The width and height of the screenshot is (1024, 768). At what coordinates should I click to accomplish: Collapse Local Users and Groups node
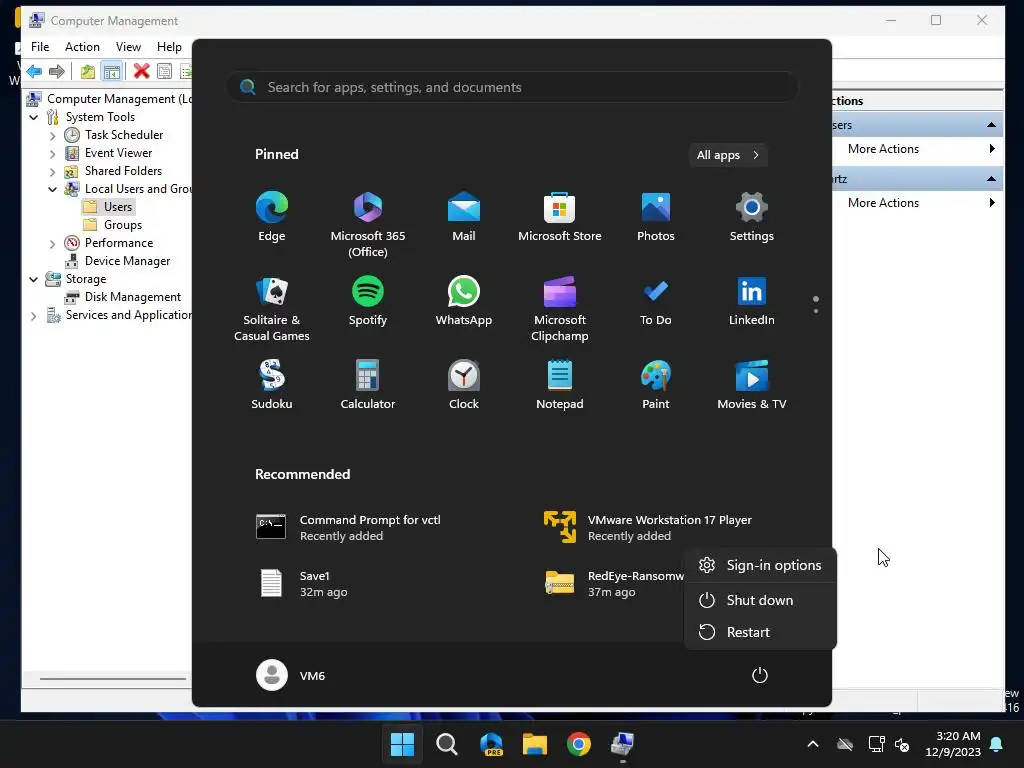tap(52, 189)
